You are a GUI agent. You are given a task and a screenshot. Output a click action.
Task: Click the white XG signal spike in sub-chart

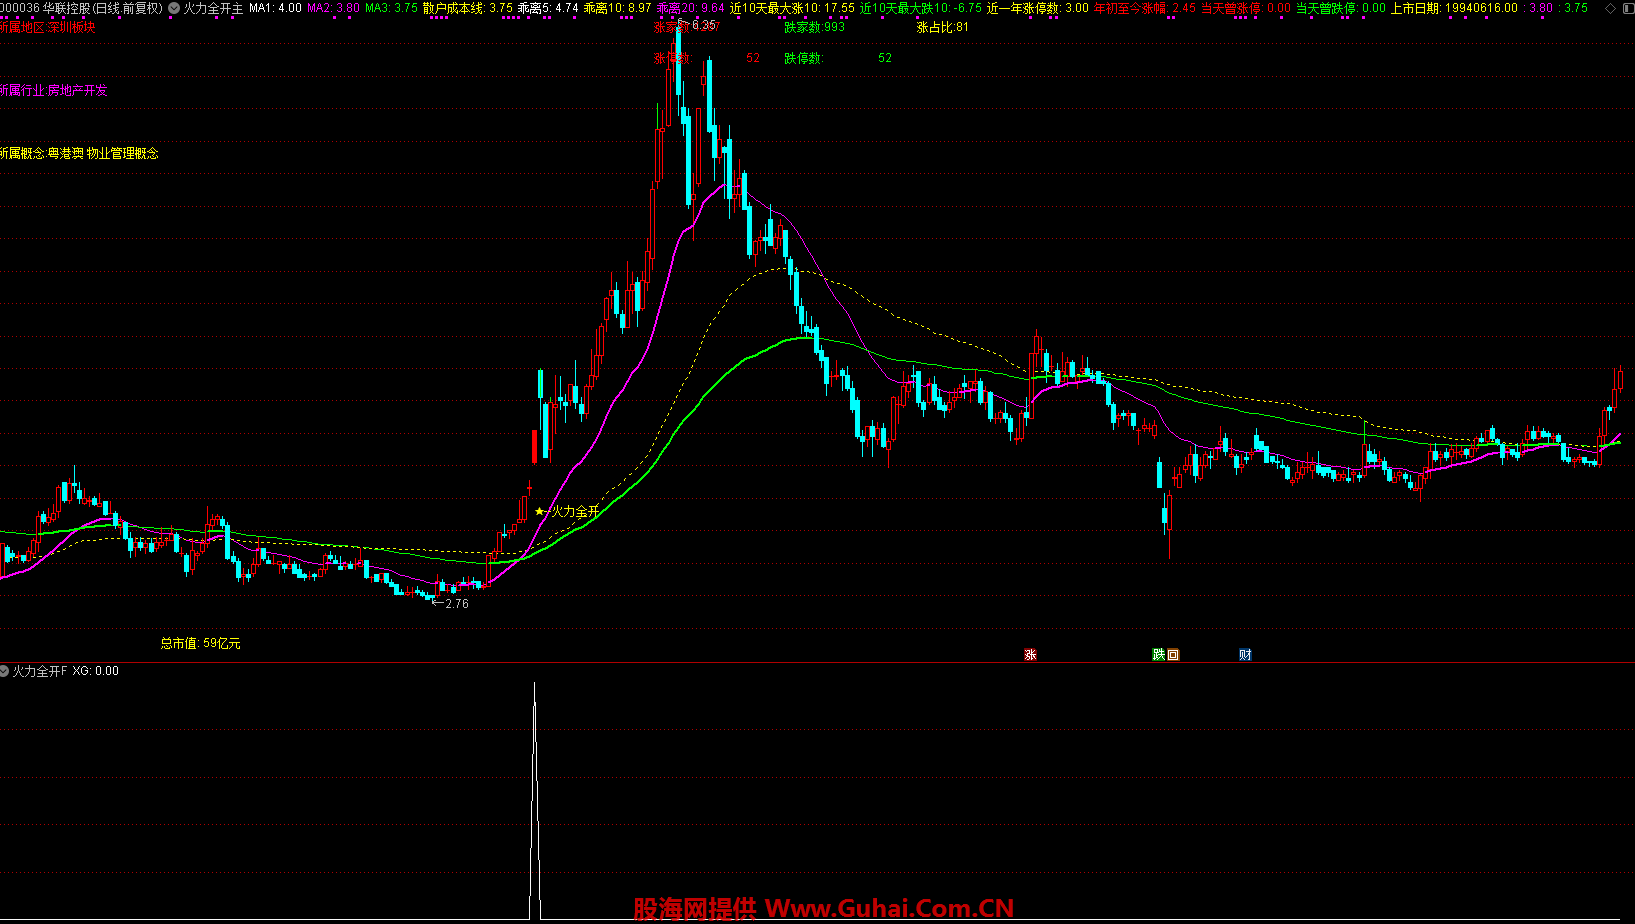pos(535,800)
